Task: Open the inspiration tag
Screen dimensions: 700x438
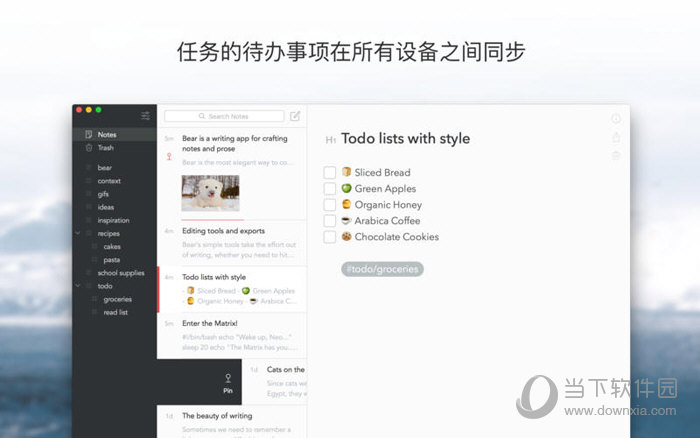Action: 113,221
